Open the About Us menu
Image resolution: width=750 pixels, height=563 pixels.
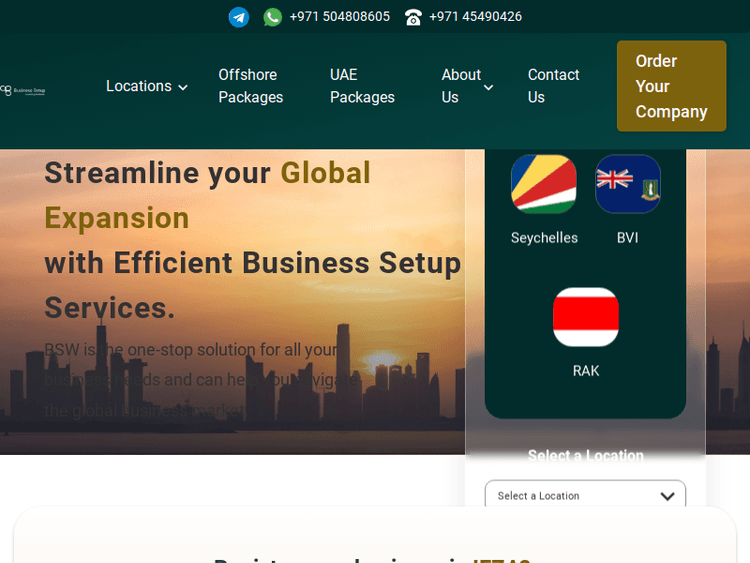pos(467,86)
